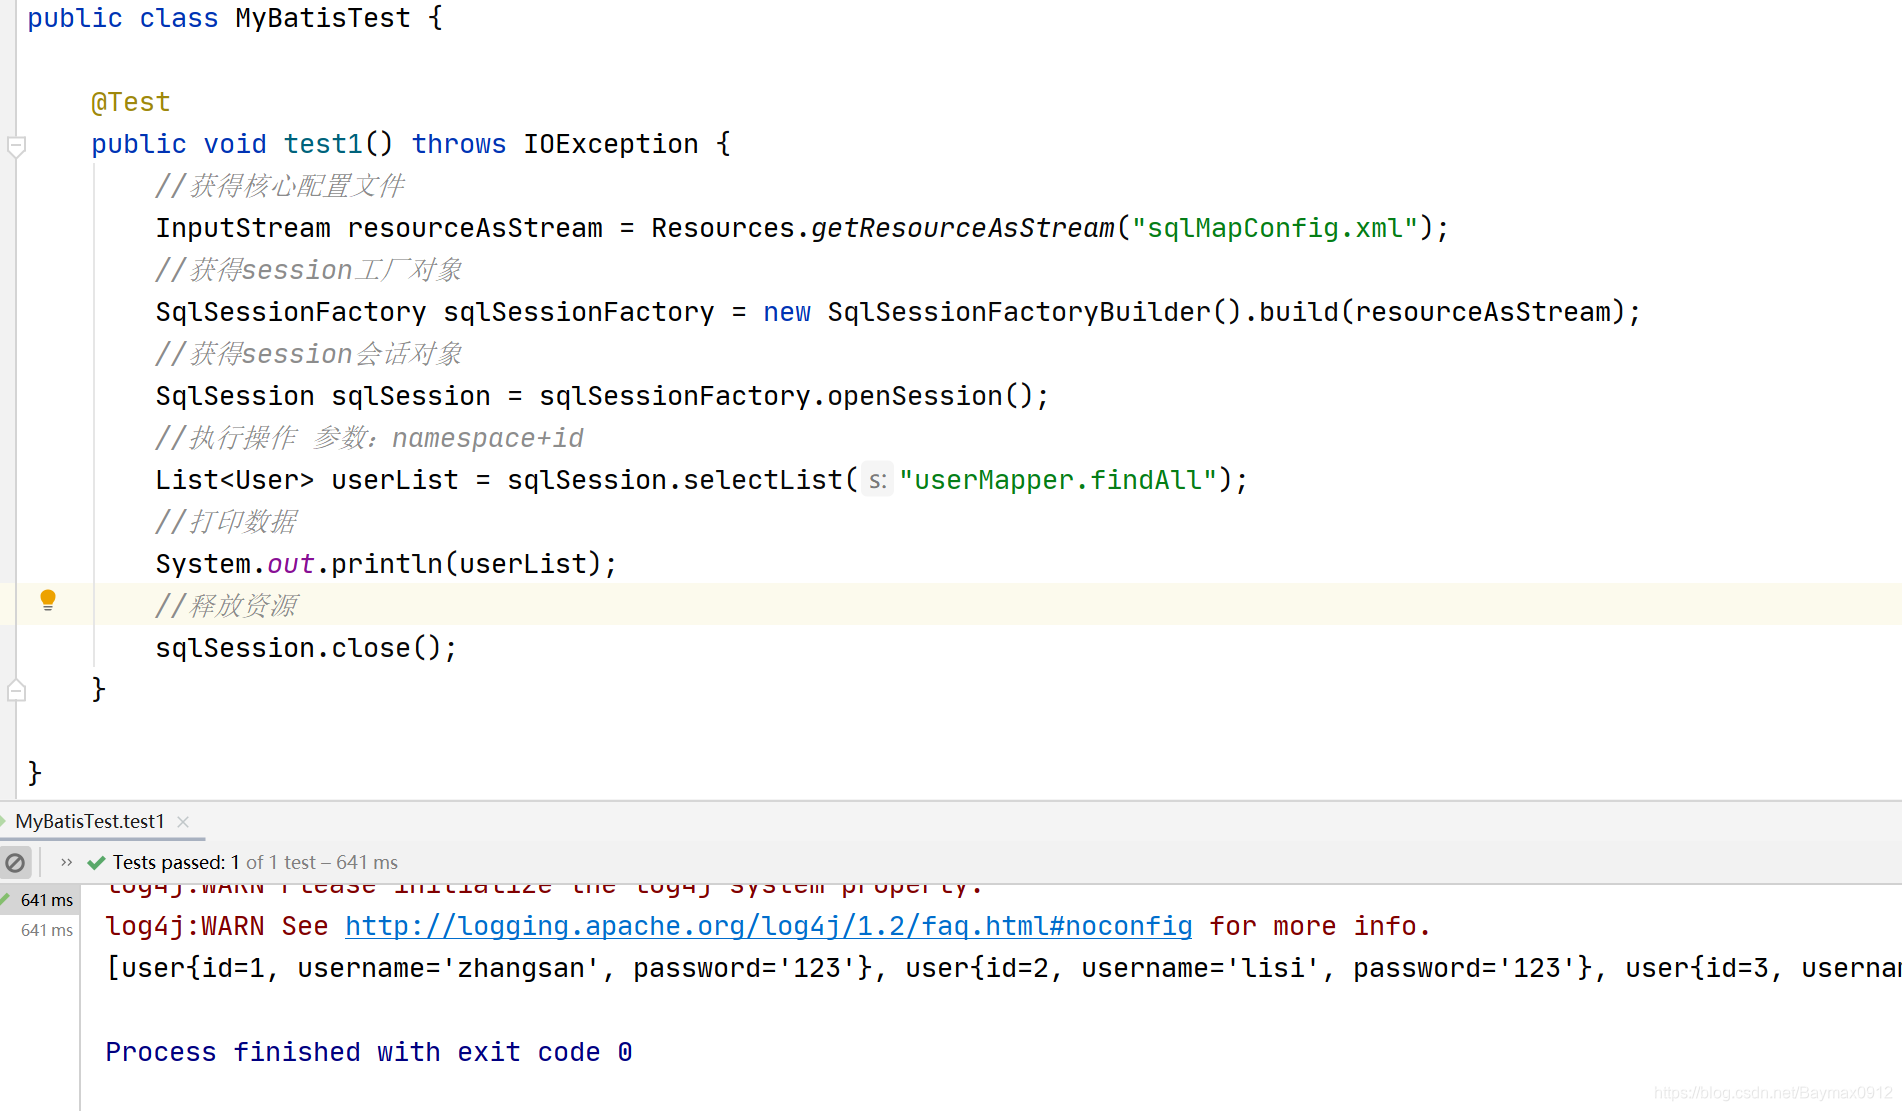The image size is (1902, 1111).
Task: Click the yellow lightbulb intention icon
Action: tap(47, 600)
